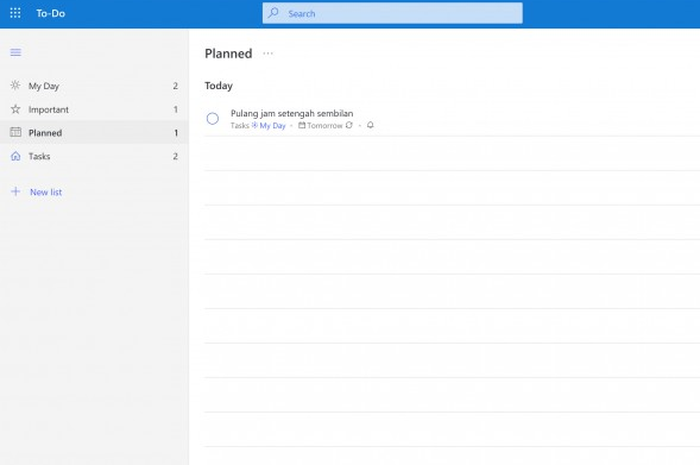This screenshot has width=700, height=465.
Task: Click into the Search field
Action: click(x=392, y=13)
